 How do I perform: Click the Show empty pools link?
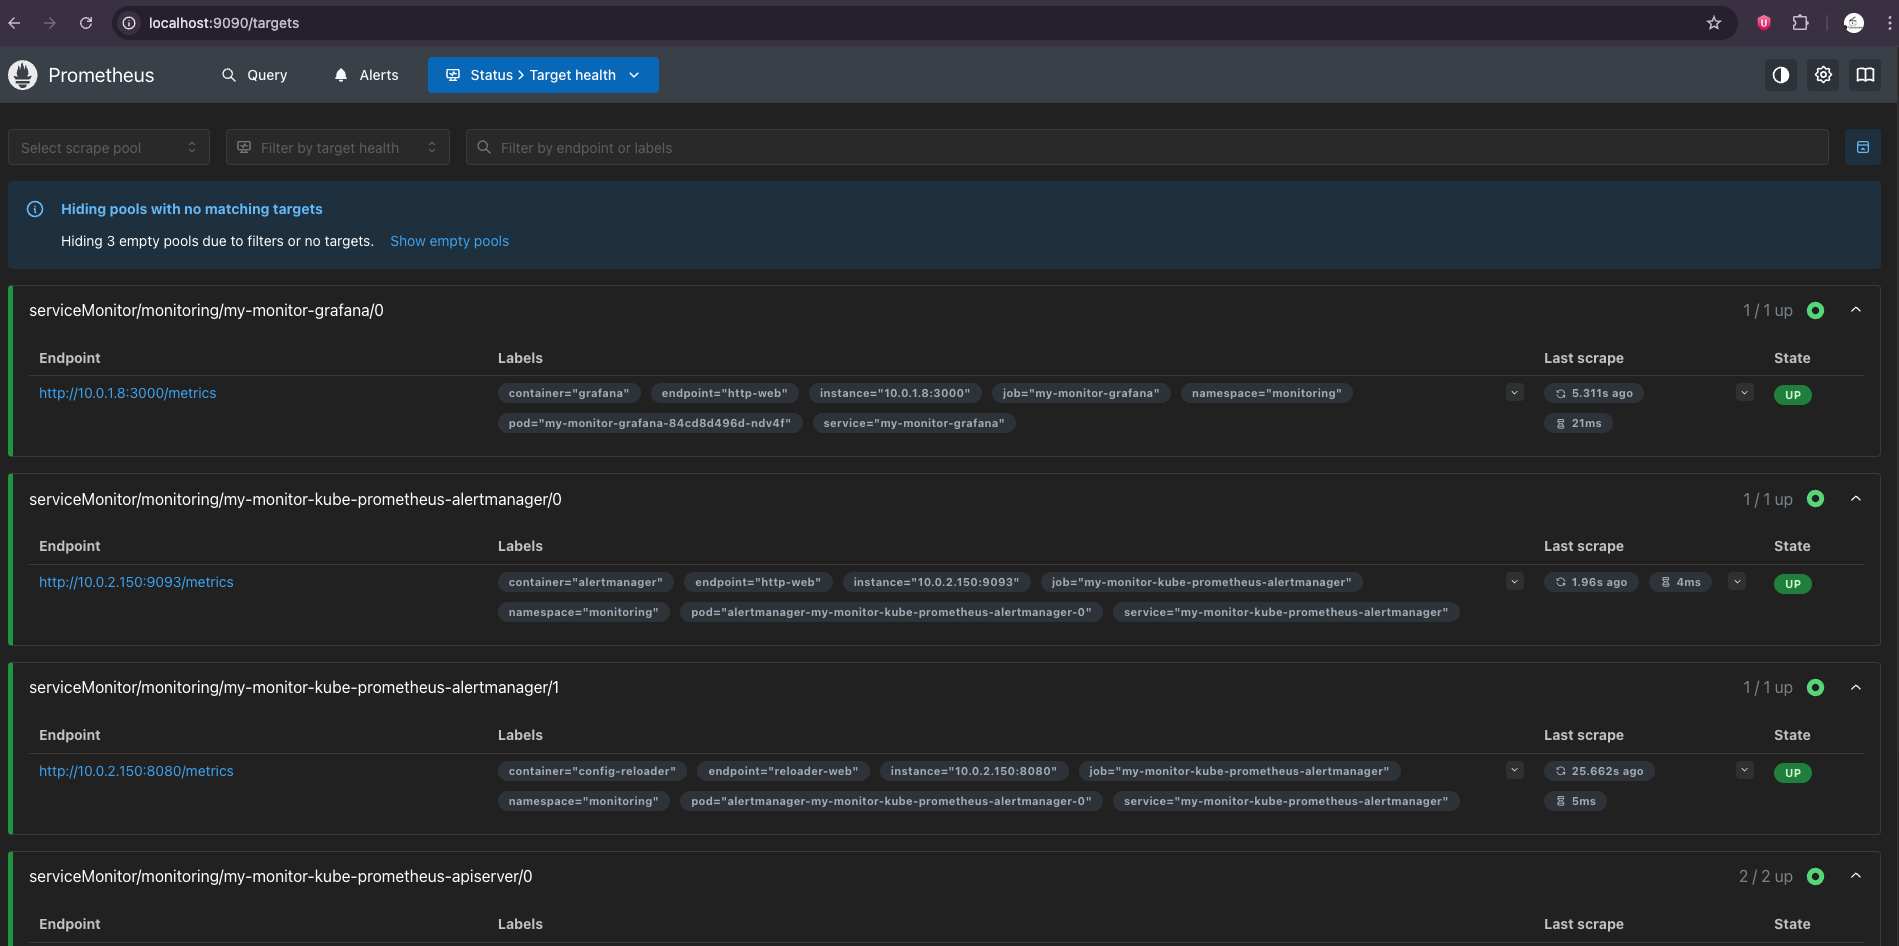click(x=449, y=241)
